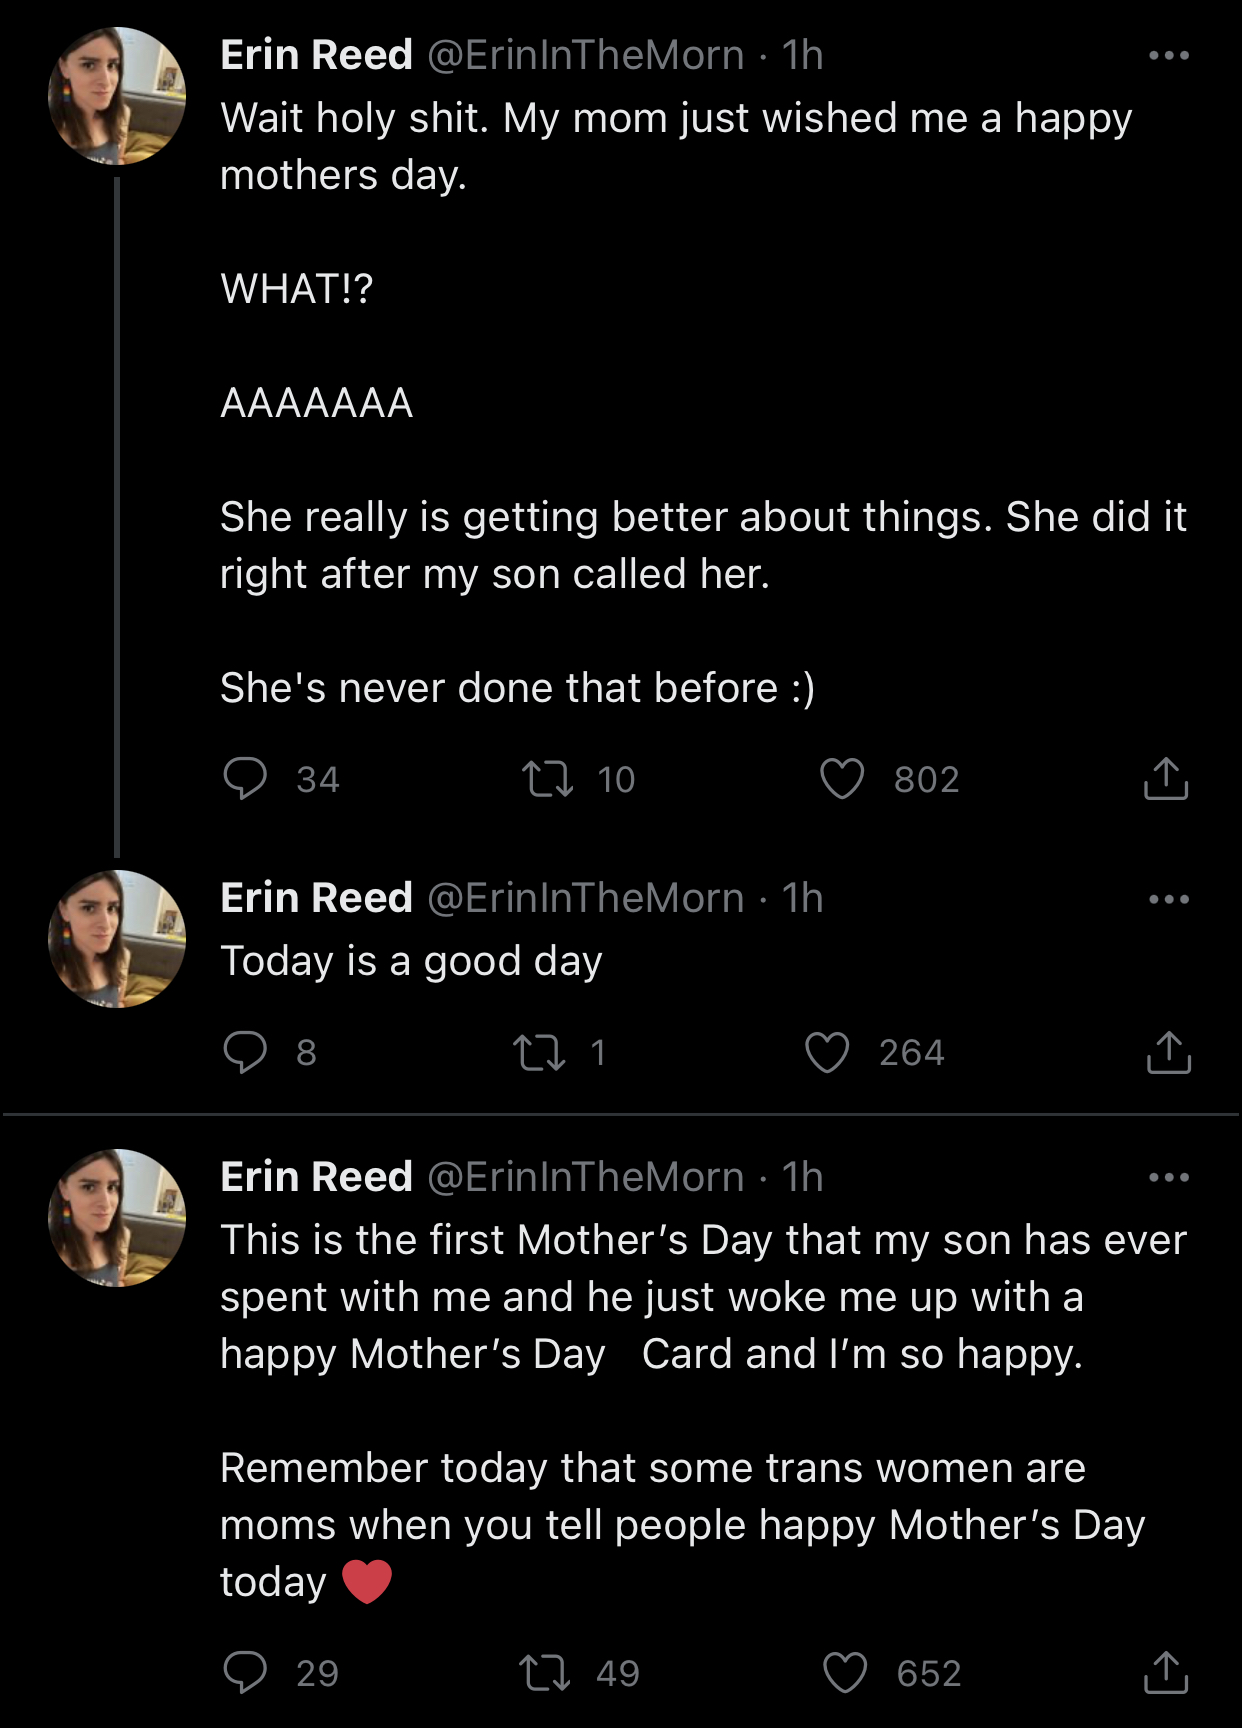The height and width of the screenshot is (1728, 1242).
Task: Open Erin Reed name on bottom tweet
Action: click(x=316, y=1177)
